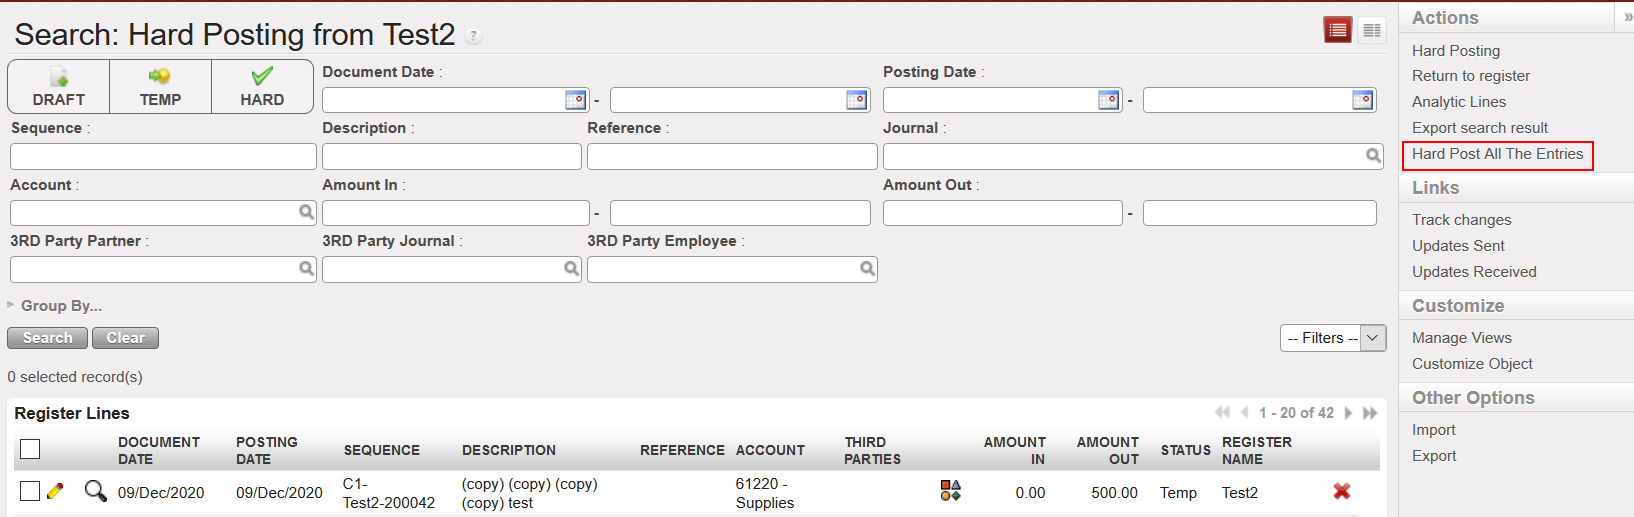Jump to last page of register lines

(x=1370, y=413)
